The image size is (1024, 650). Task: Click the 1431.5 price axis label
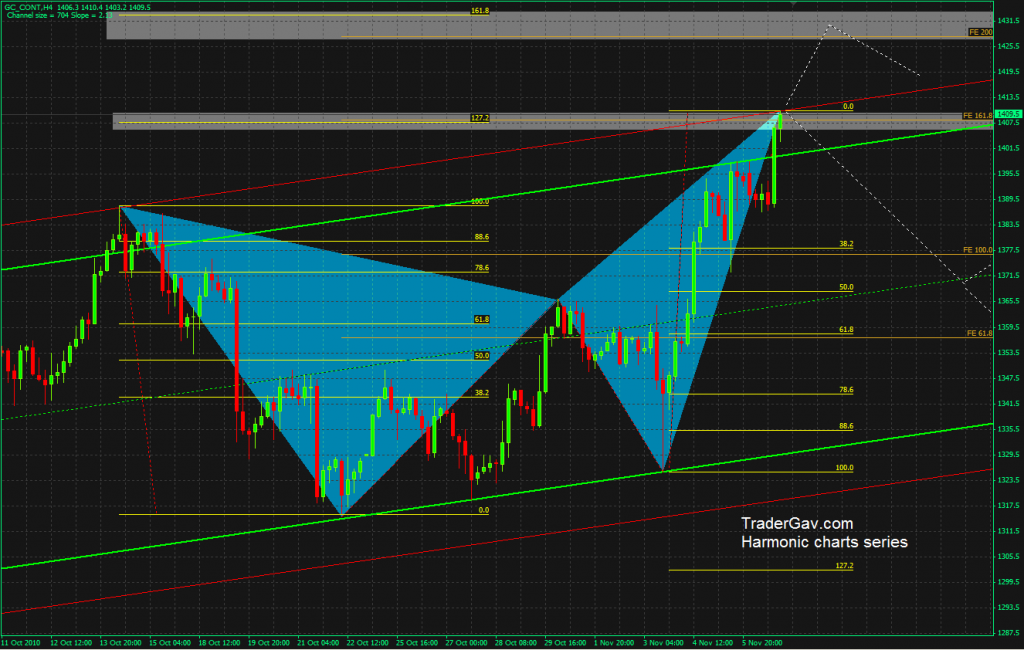click(1008, 20)
